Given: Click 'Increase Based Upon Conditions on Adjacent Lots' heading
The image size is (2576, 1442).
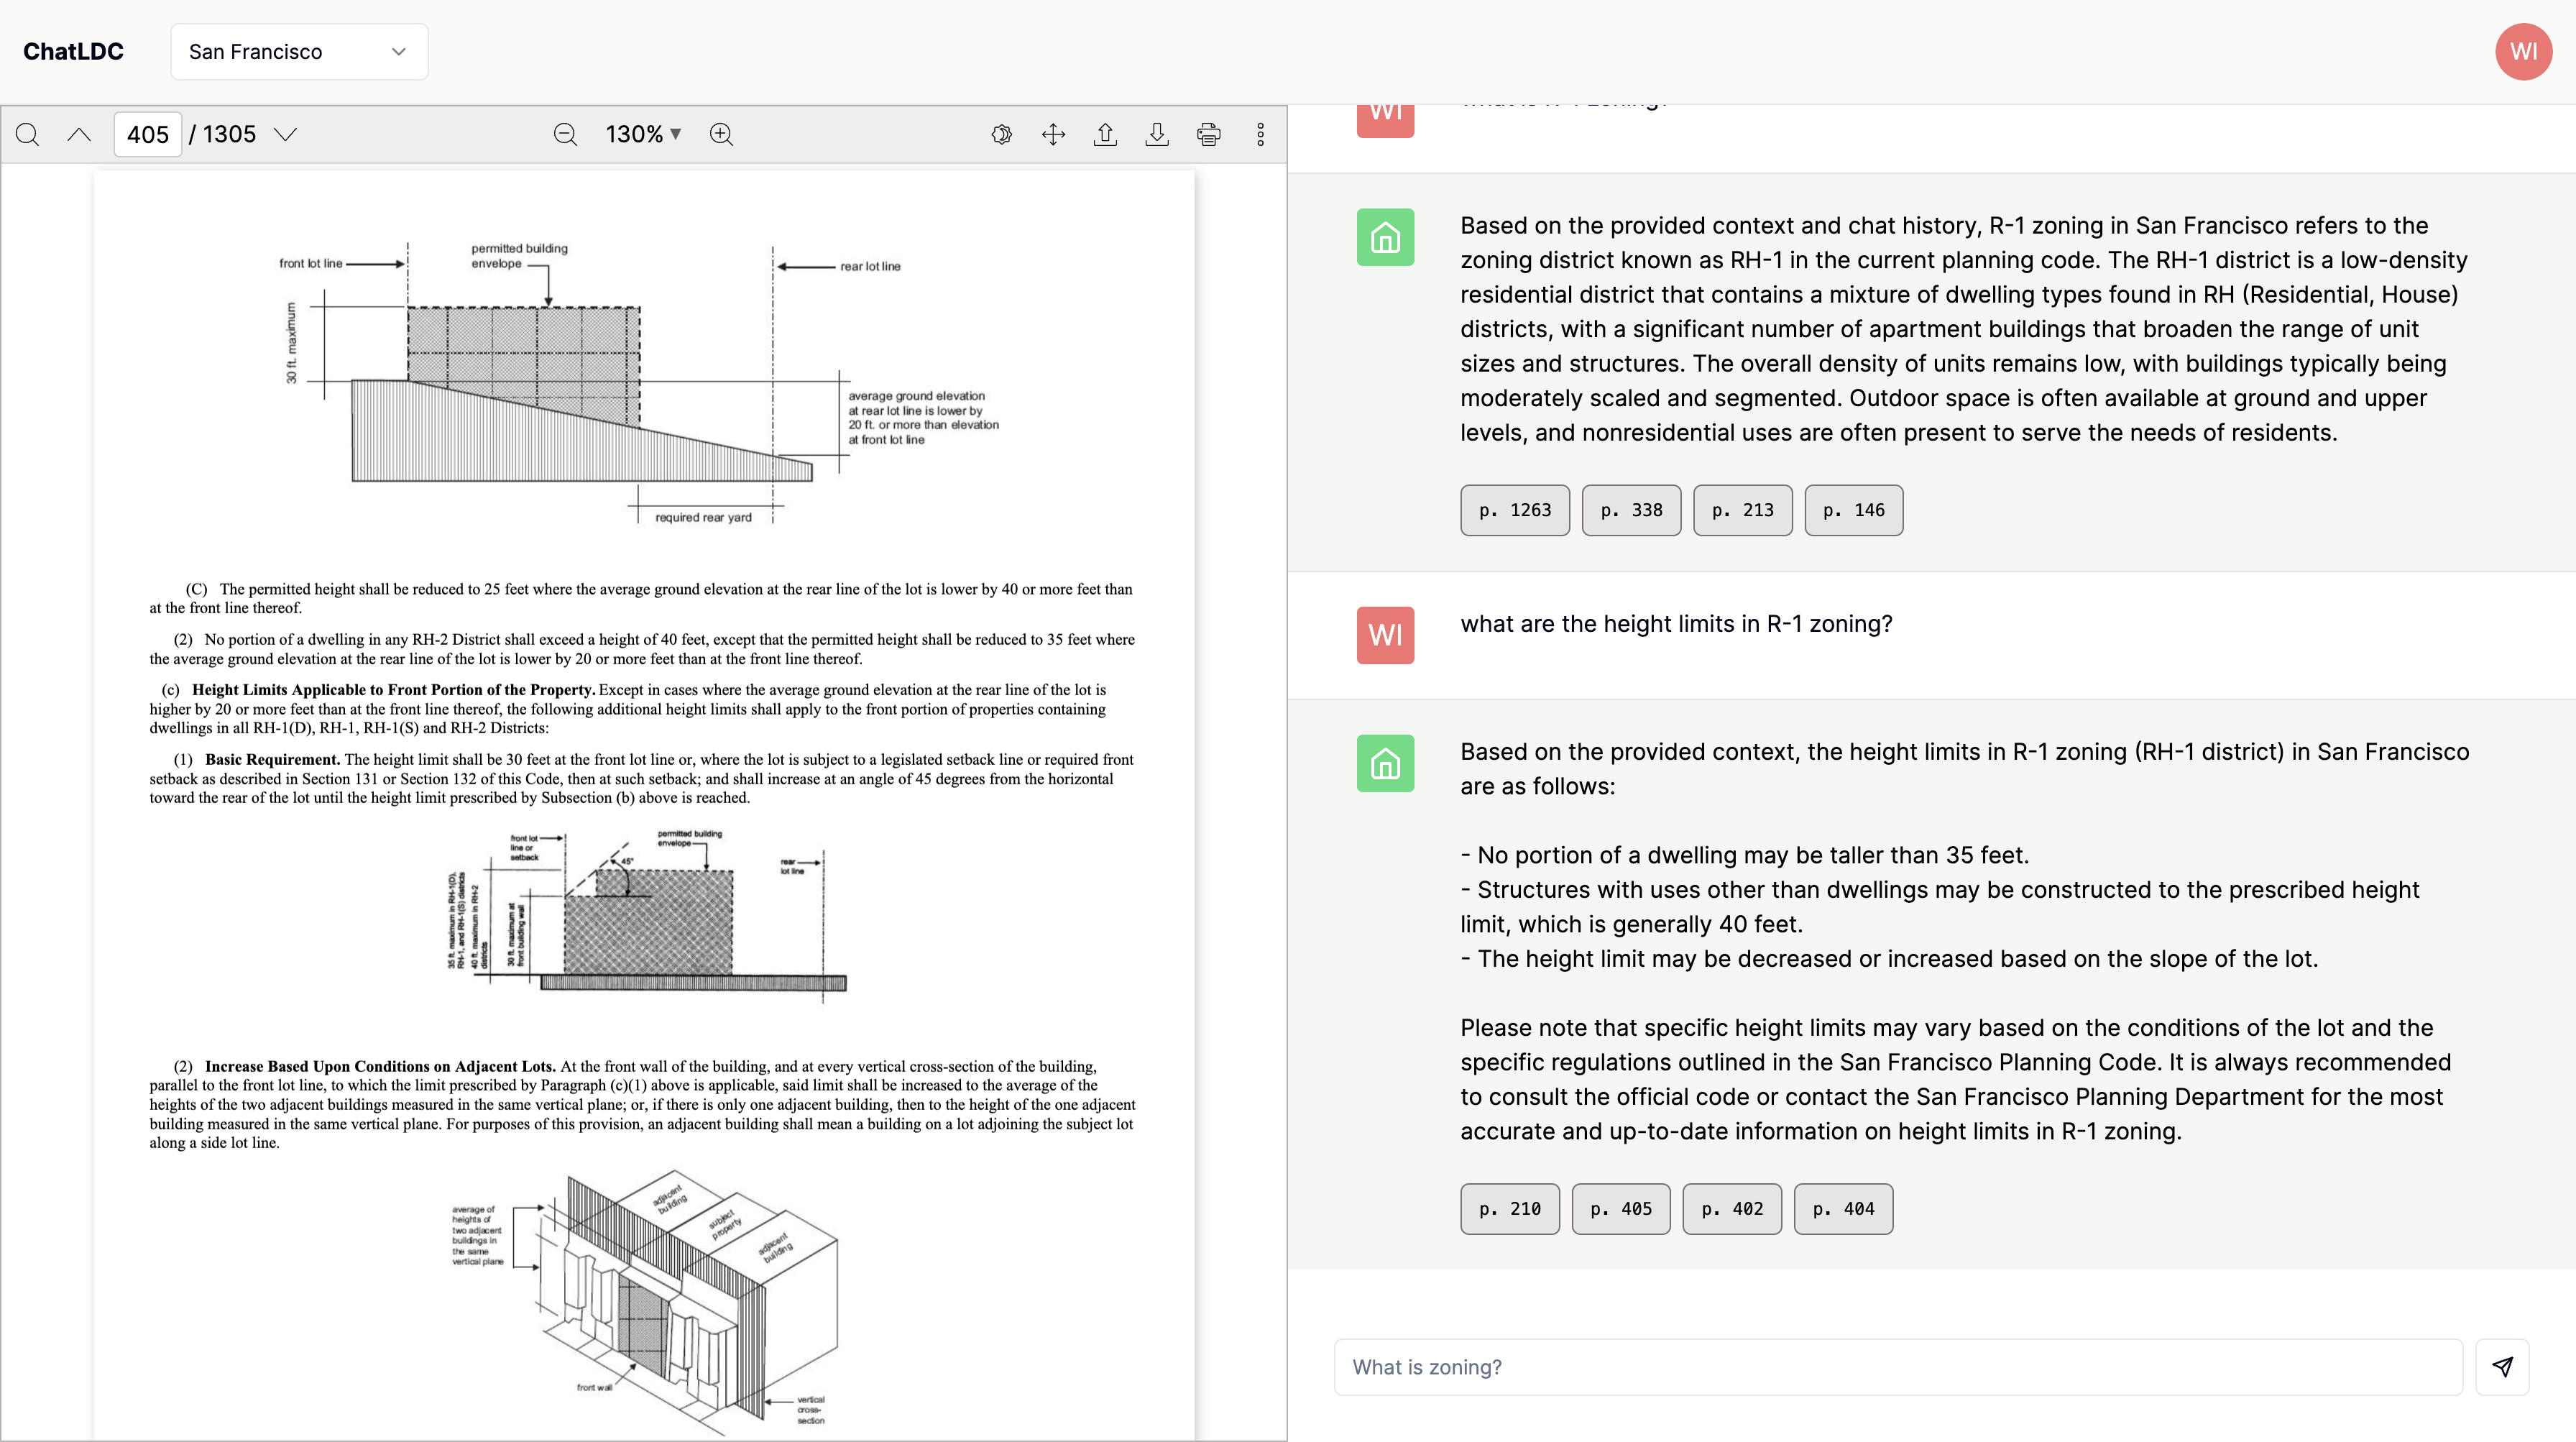Looking at the screenshot, I should [380, 1066].
